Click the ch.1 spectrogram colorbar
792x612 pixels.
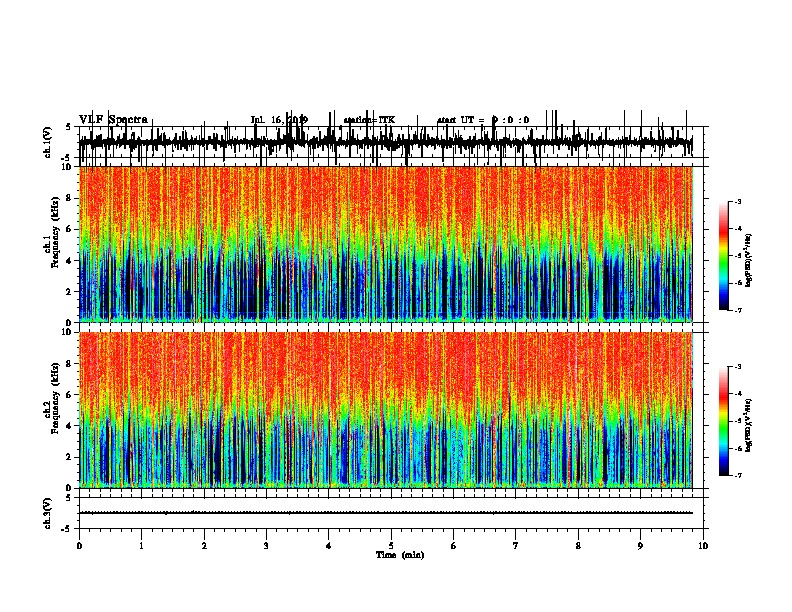click(723, 256)
